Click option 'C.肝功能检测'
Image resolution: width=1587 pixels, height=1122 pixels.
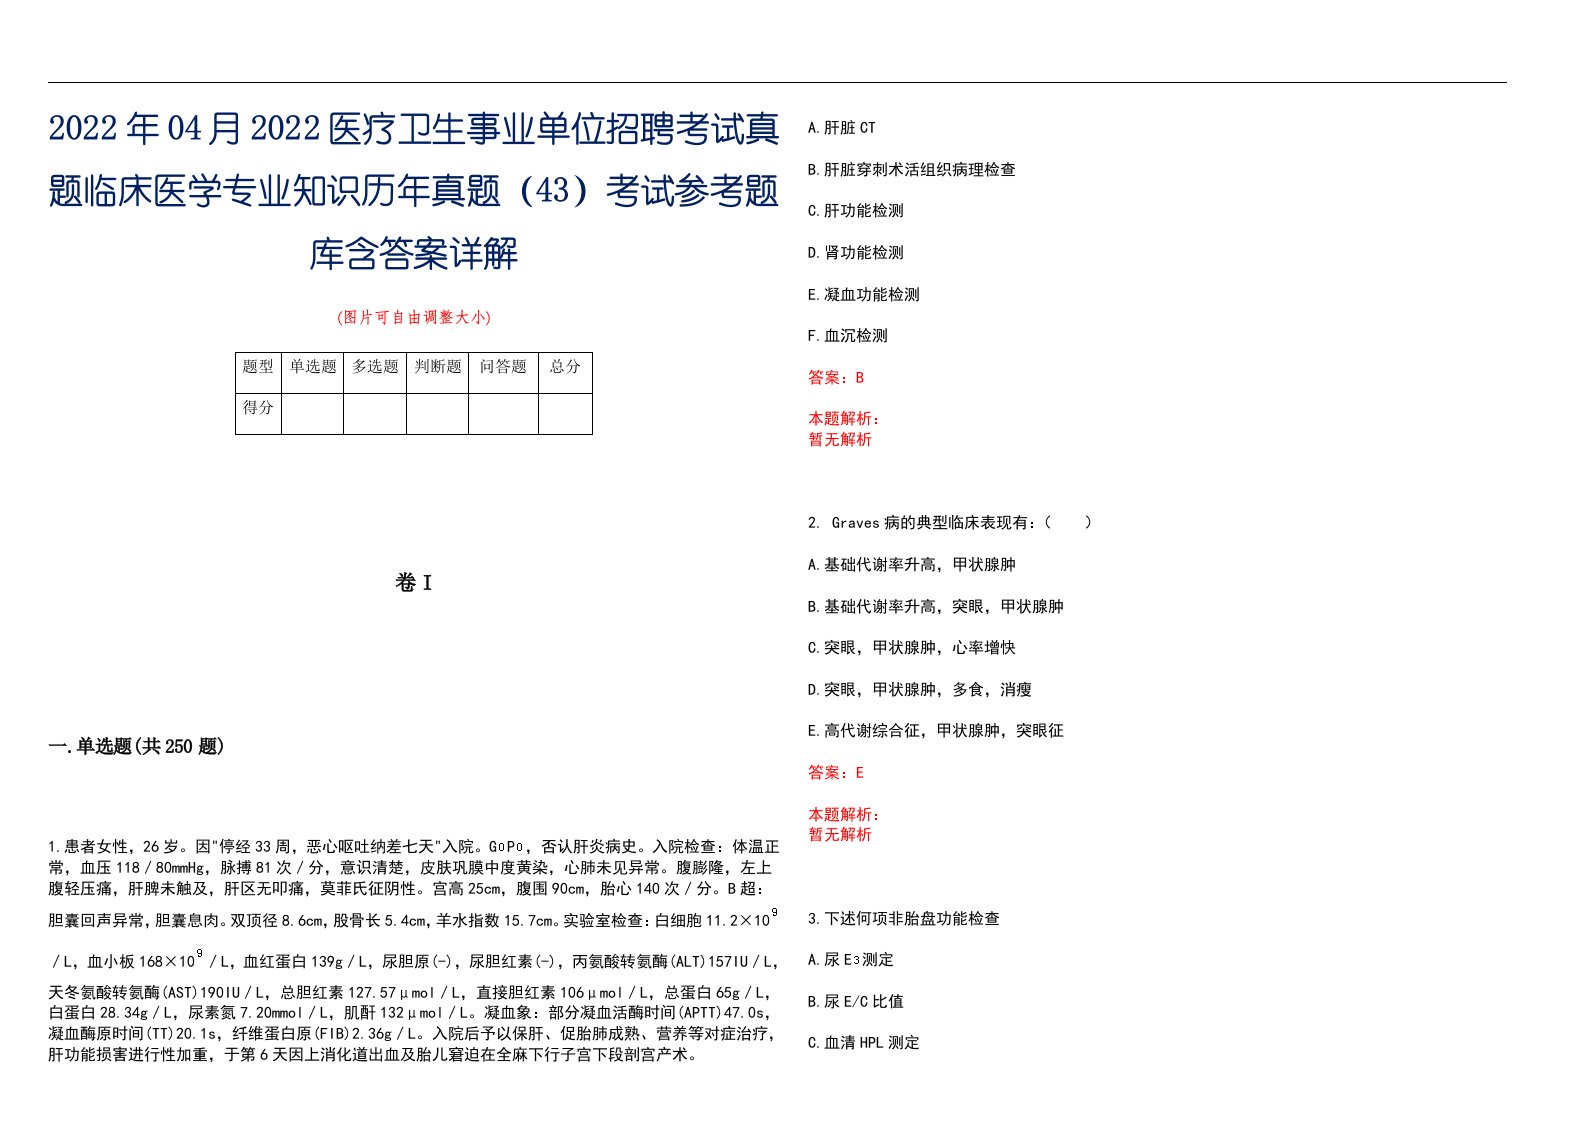pos(855,211)
